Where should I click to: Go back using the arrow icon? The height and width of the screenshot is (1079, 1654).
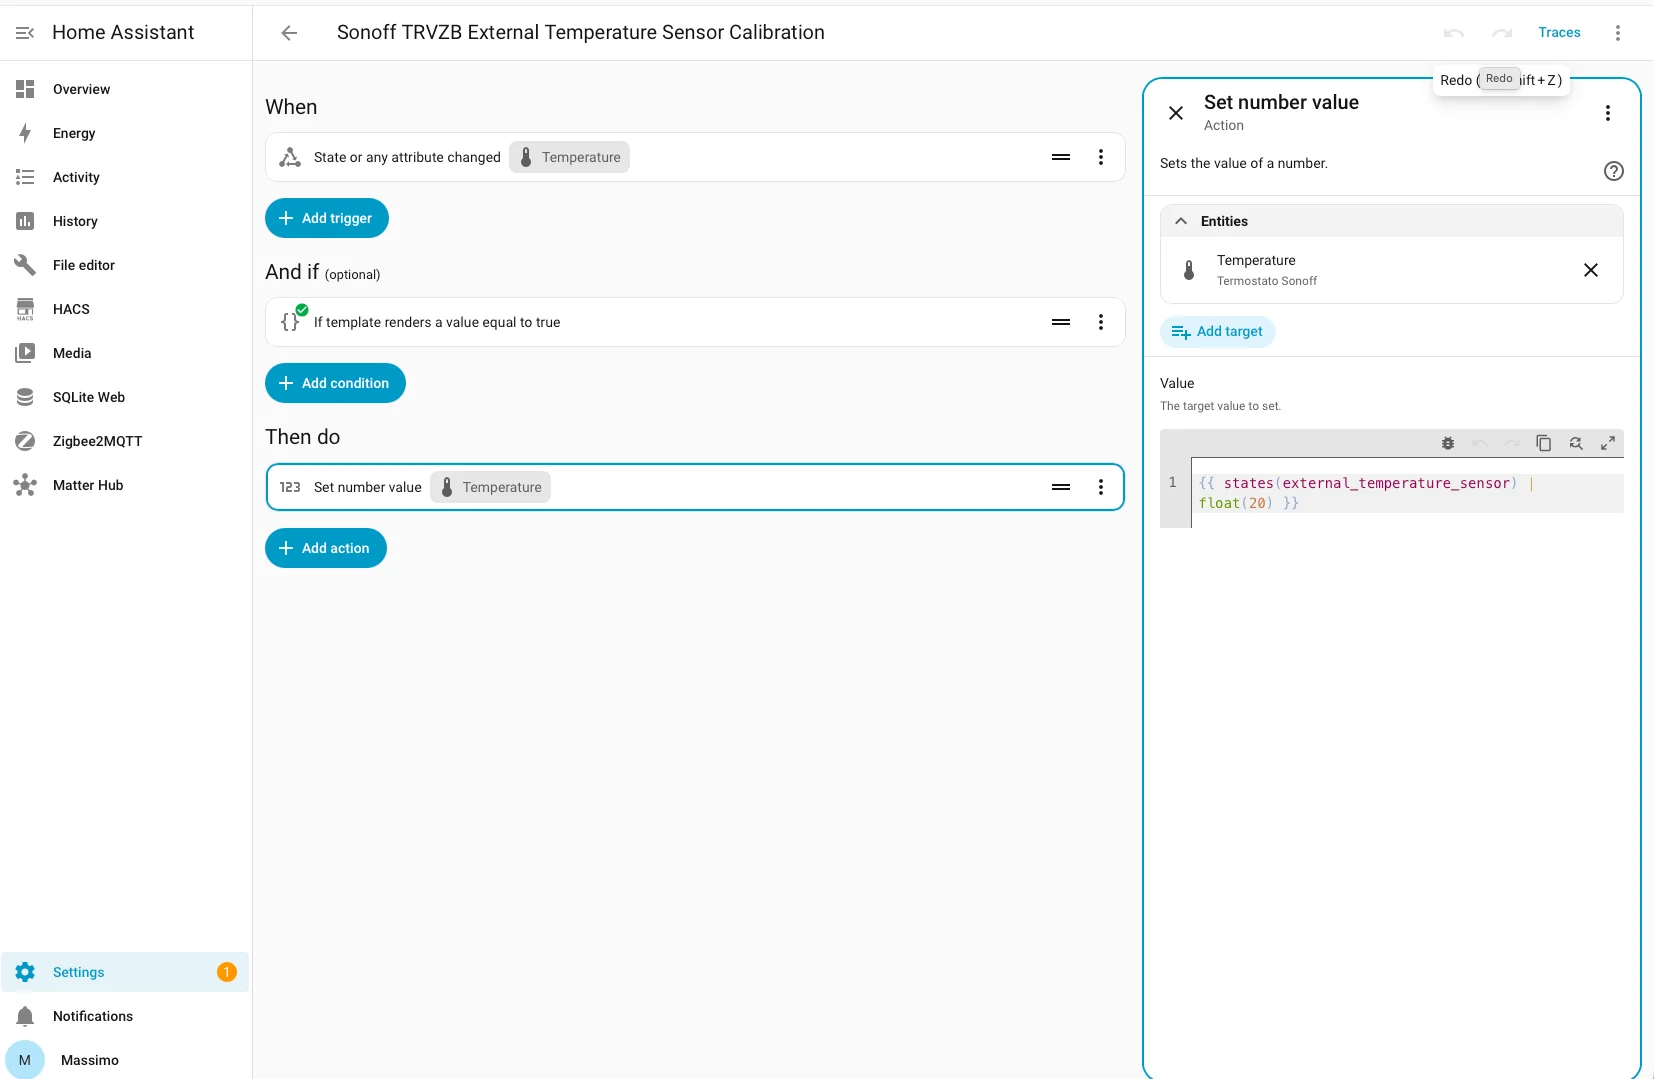coord(289,33)
